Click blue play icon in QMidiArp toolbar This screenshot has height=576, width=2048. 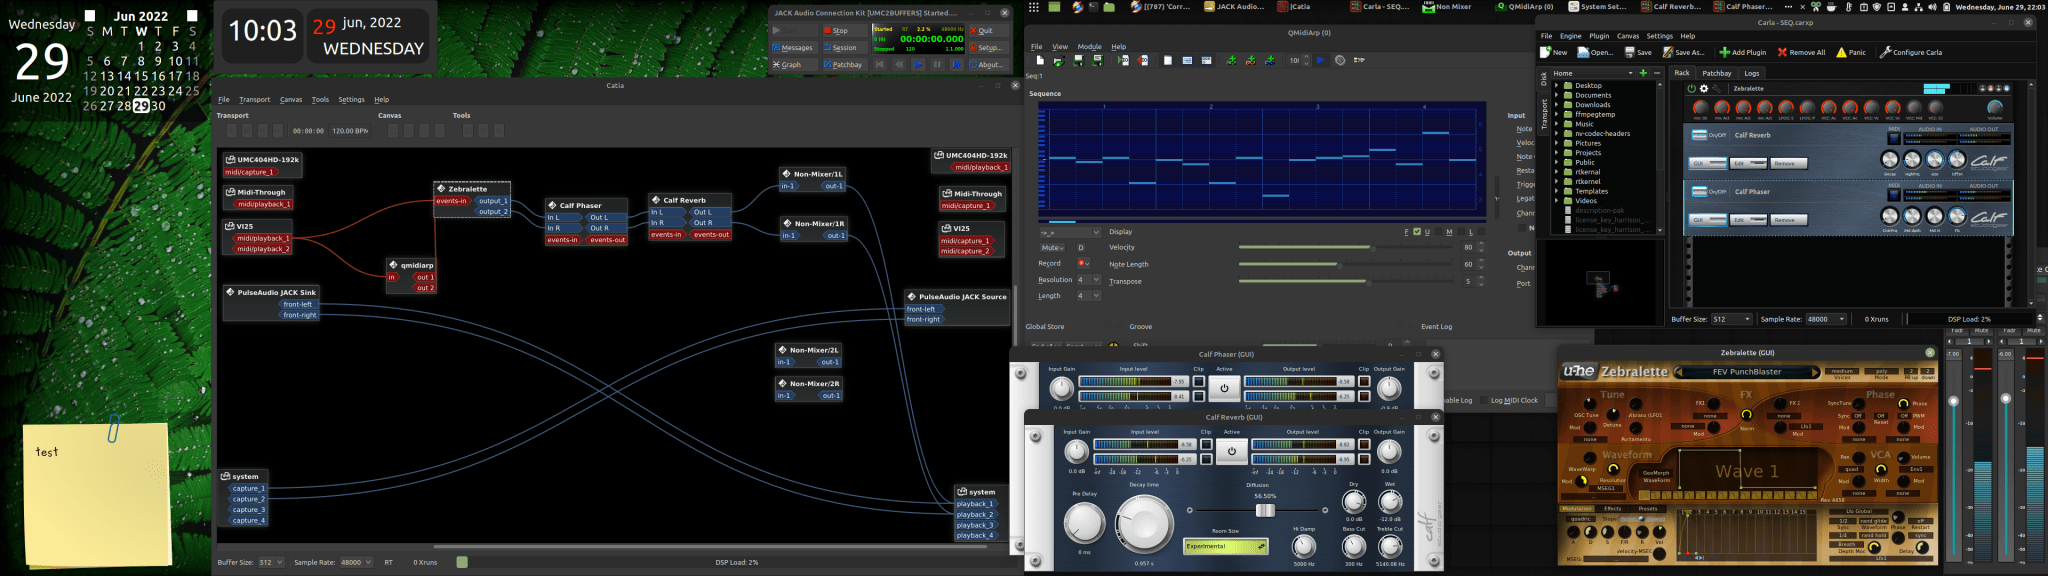tap(1320, 60)
